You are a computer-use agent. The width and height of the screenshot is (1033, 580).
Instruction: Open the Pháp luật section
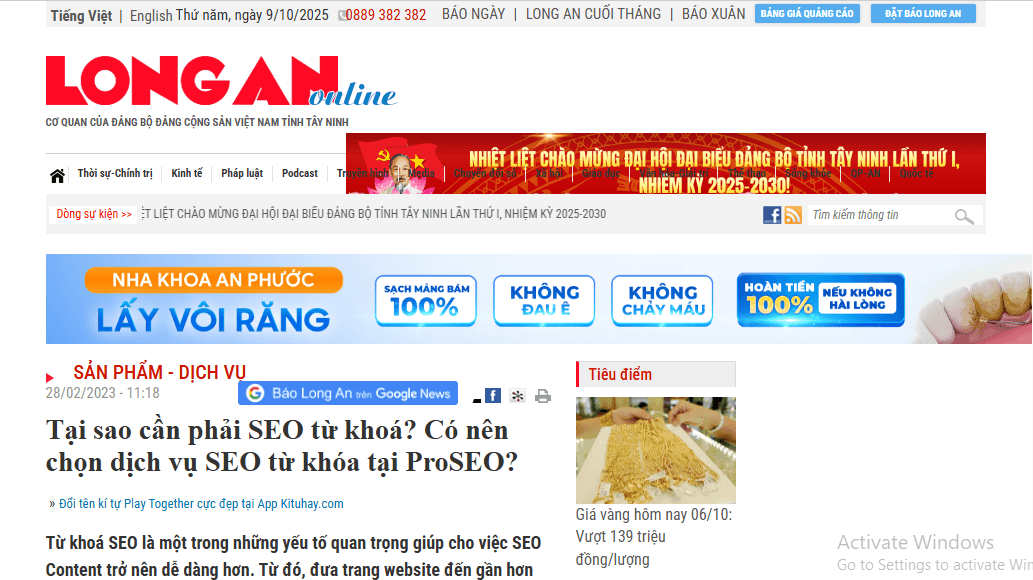(x=242, y=173)
